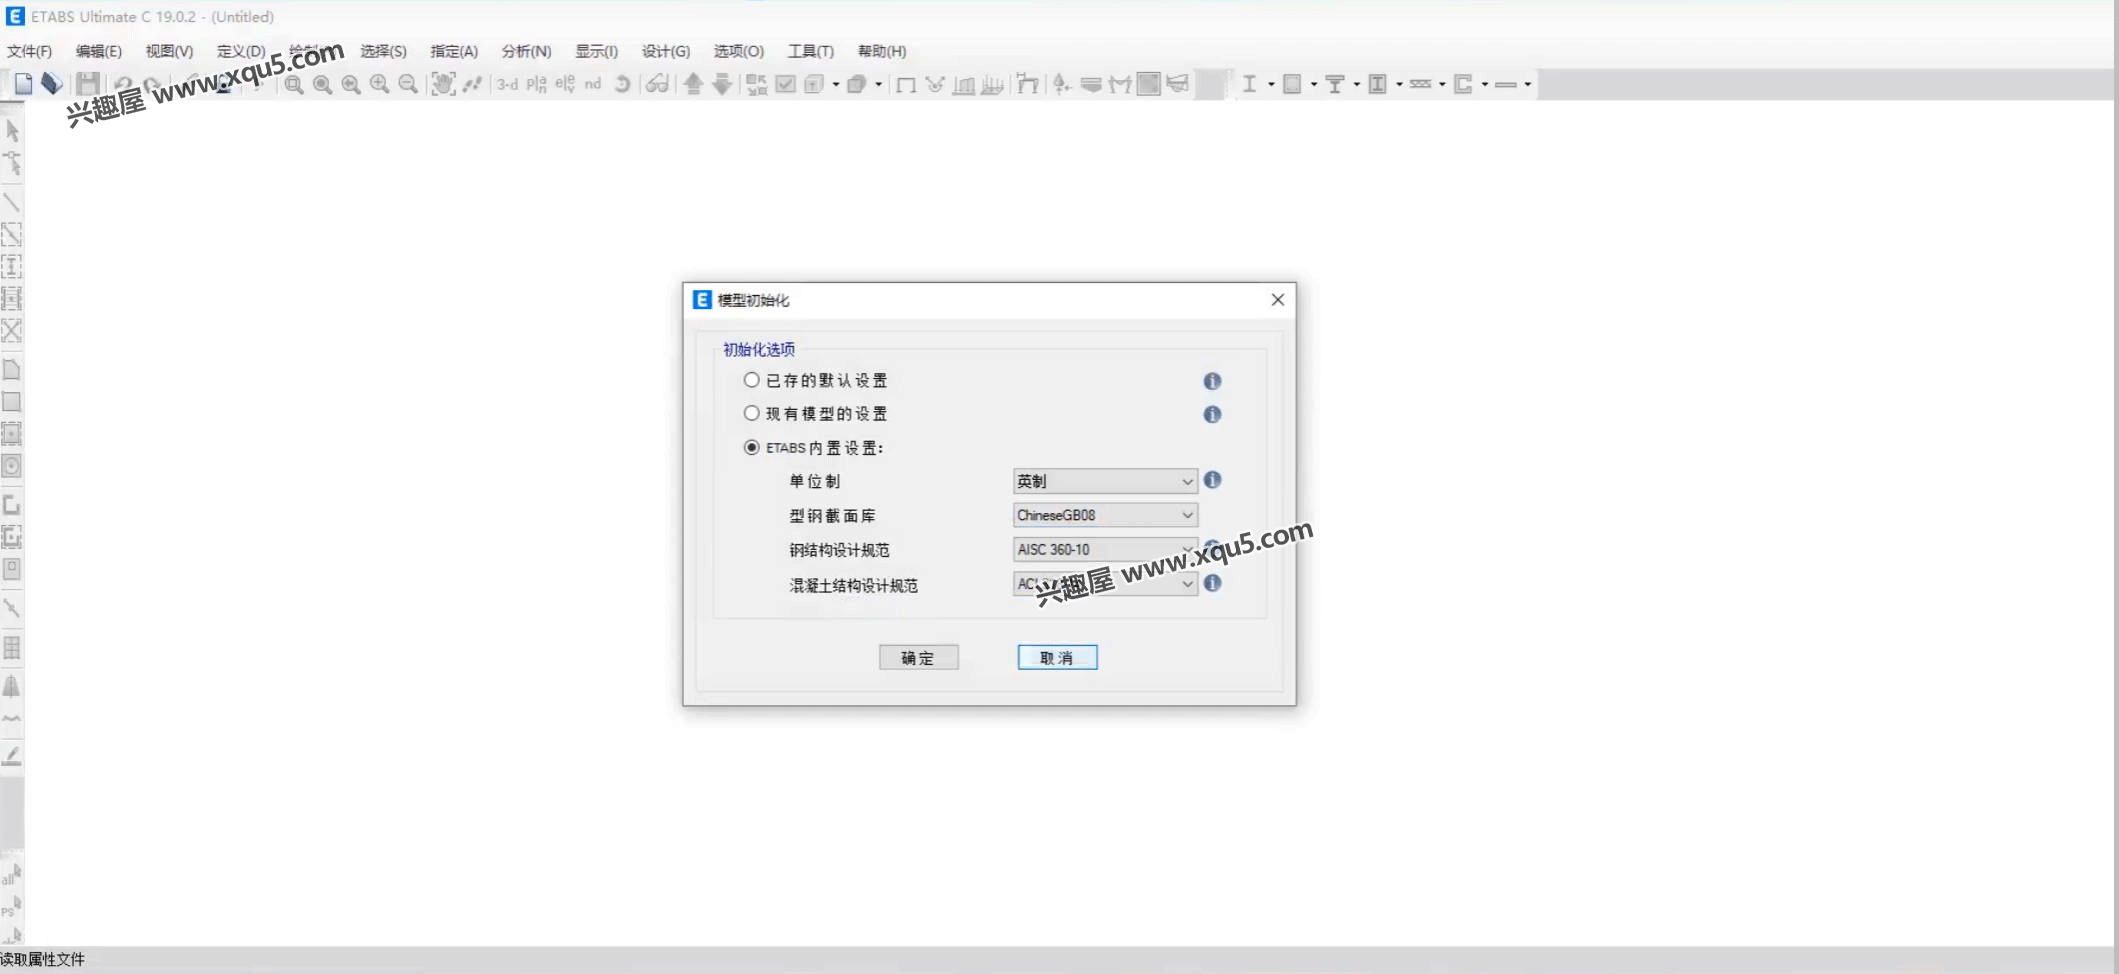Click the Restore Full View zoom icon
2119x974 pixels.
(x=322, y=84)
